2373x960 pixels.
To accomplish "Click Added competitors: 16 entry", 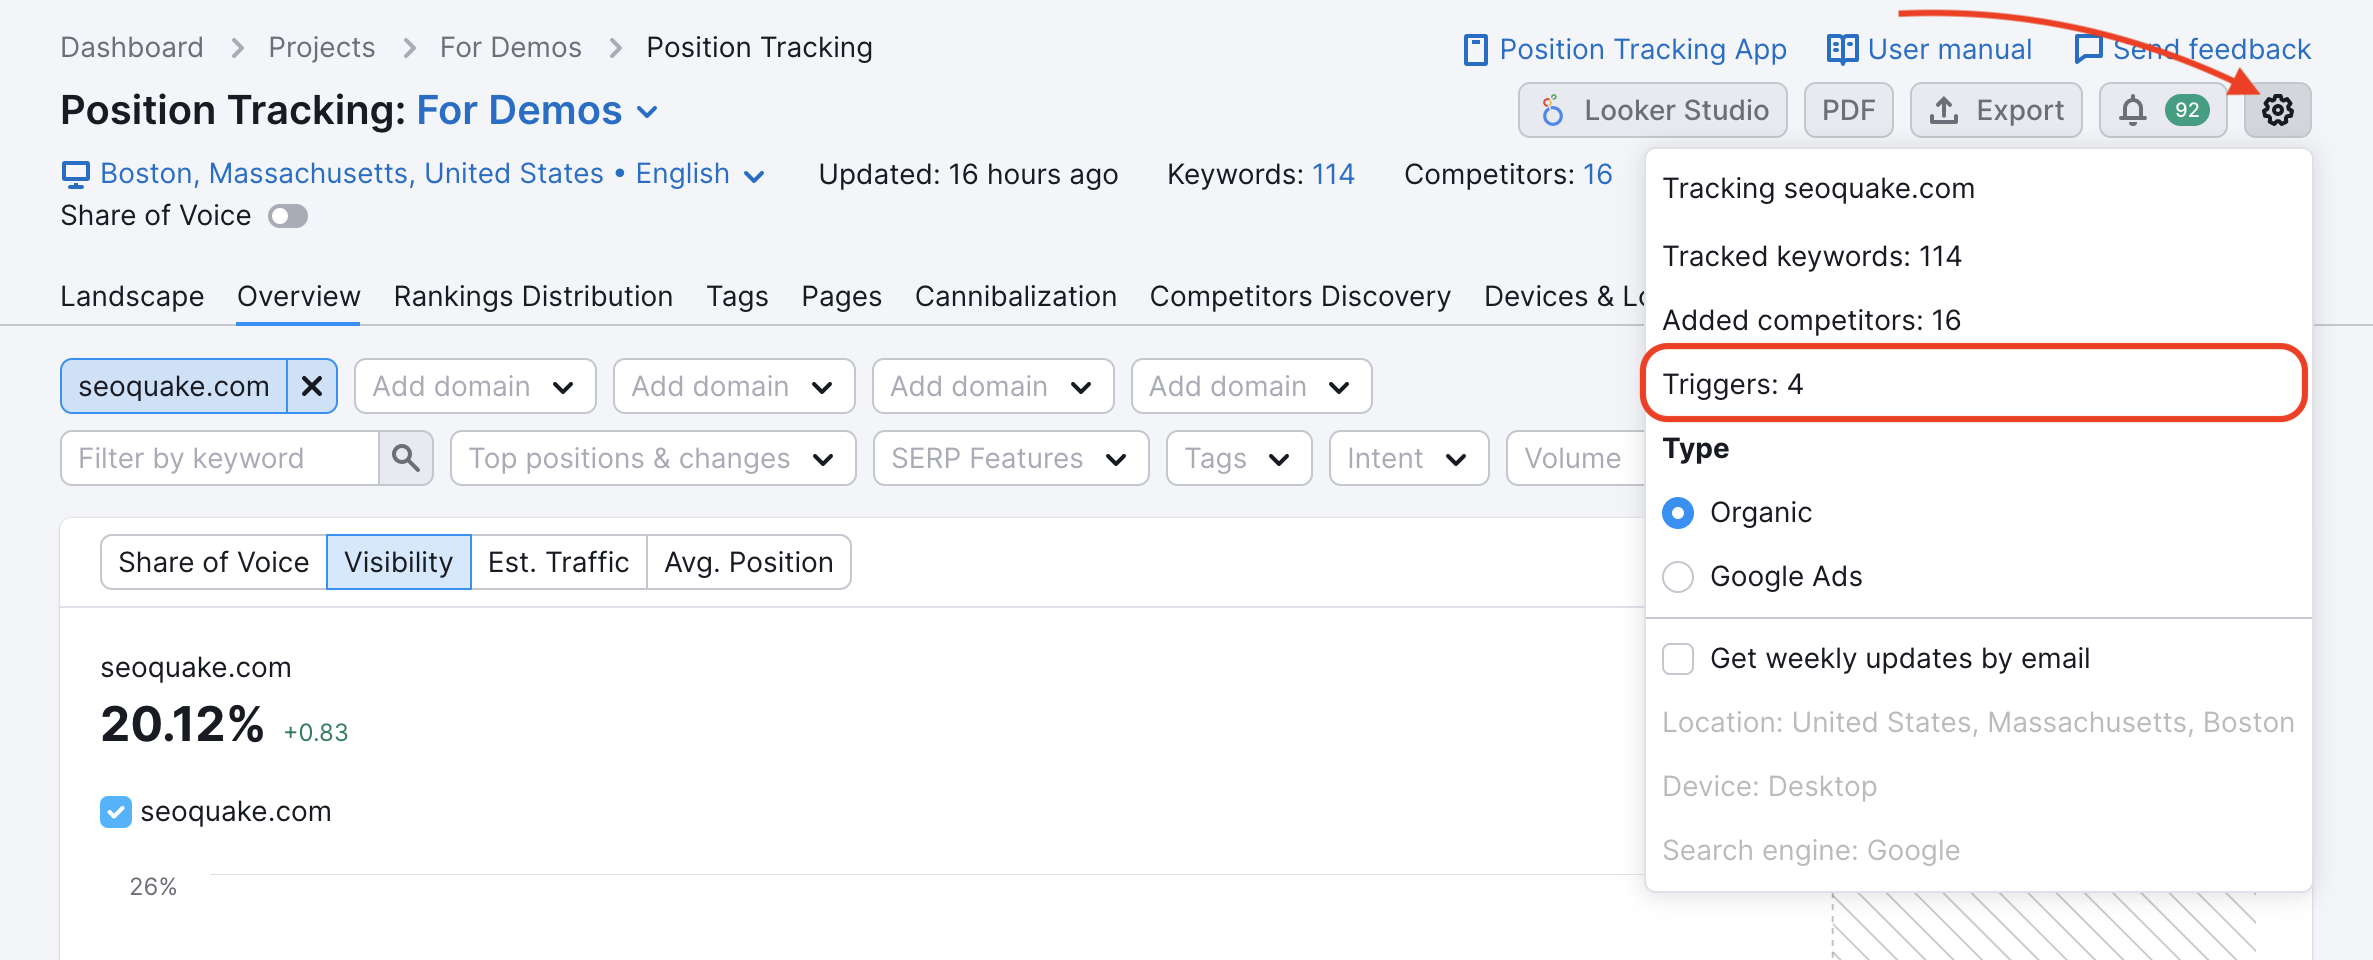I will tap(1811, 320).
